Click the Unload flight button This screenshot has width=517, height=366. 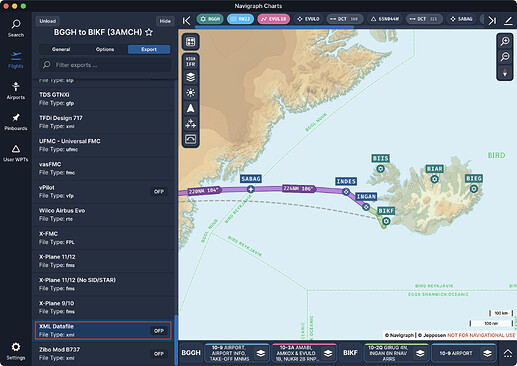(x=48, y=21)
